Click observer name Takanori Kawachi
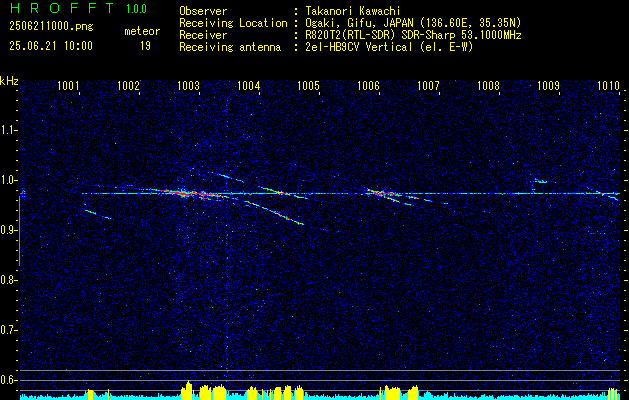 tap(351, 11)
